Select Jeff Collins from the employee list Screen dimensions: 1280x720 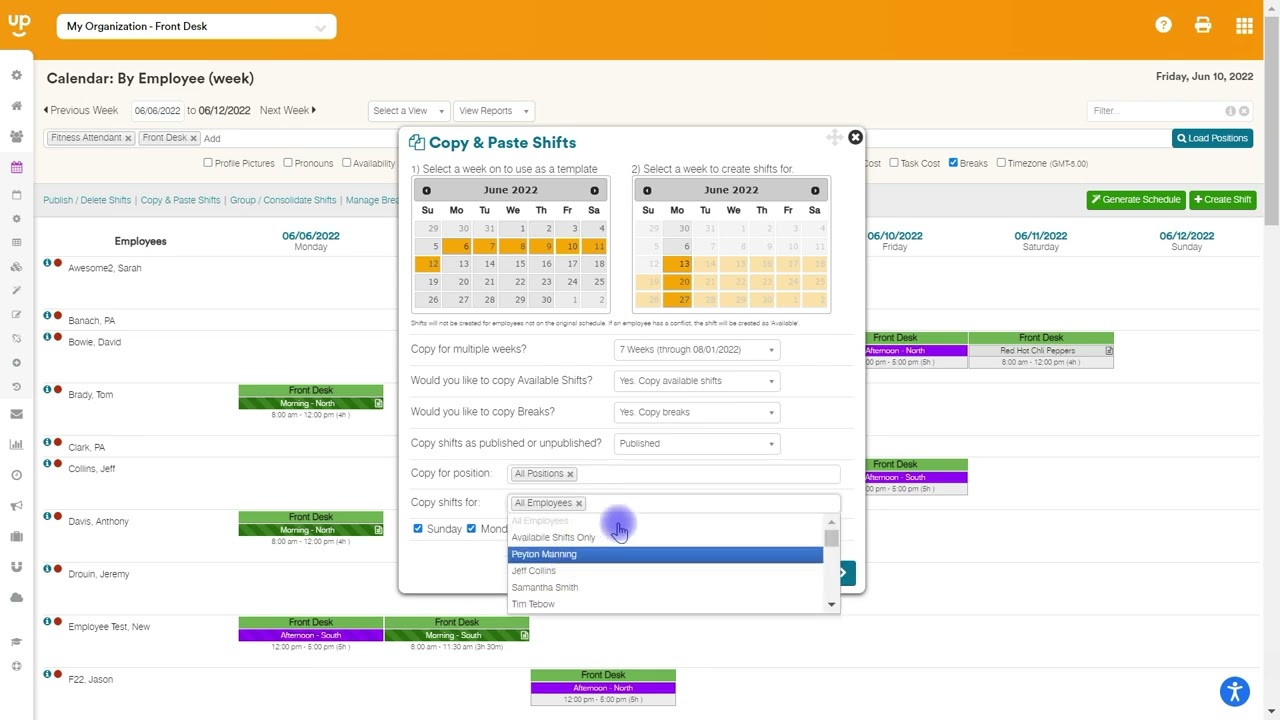pyautogui.click(x=666, y=571)
